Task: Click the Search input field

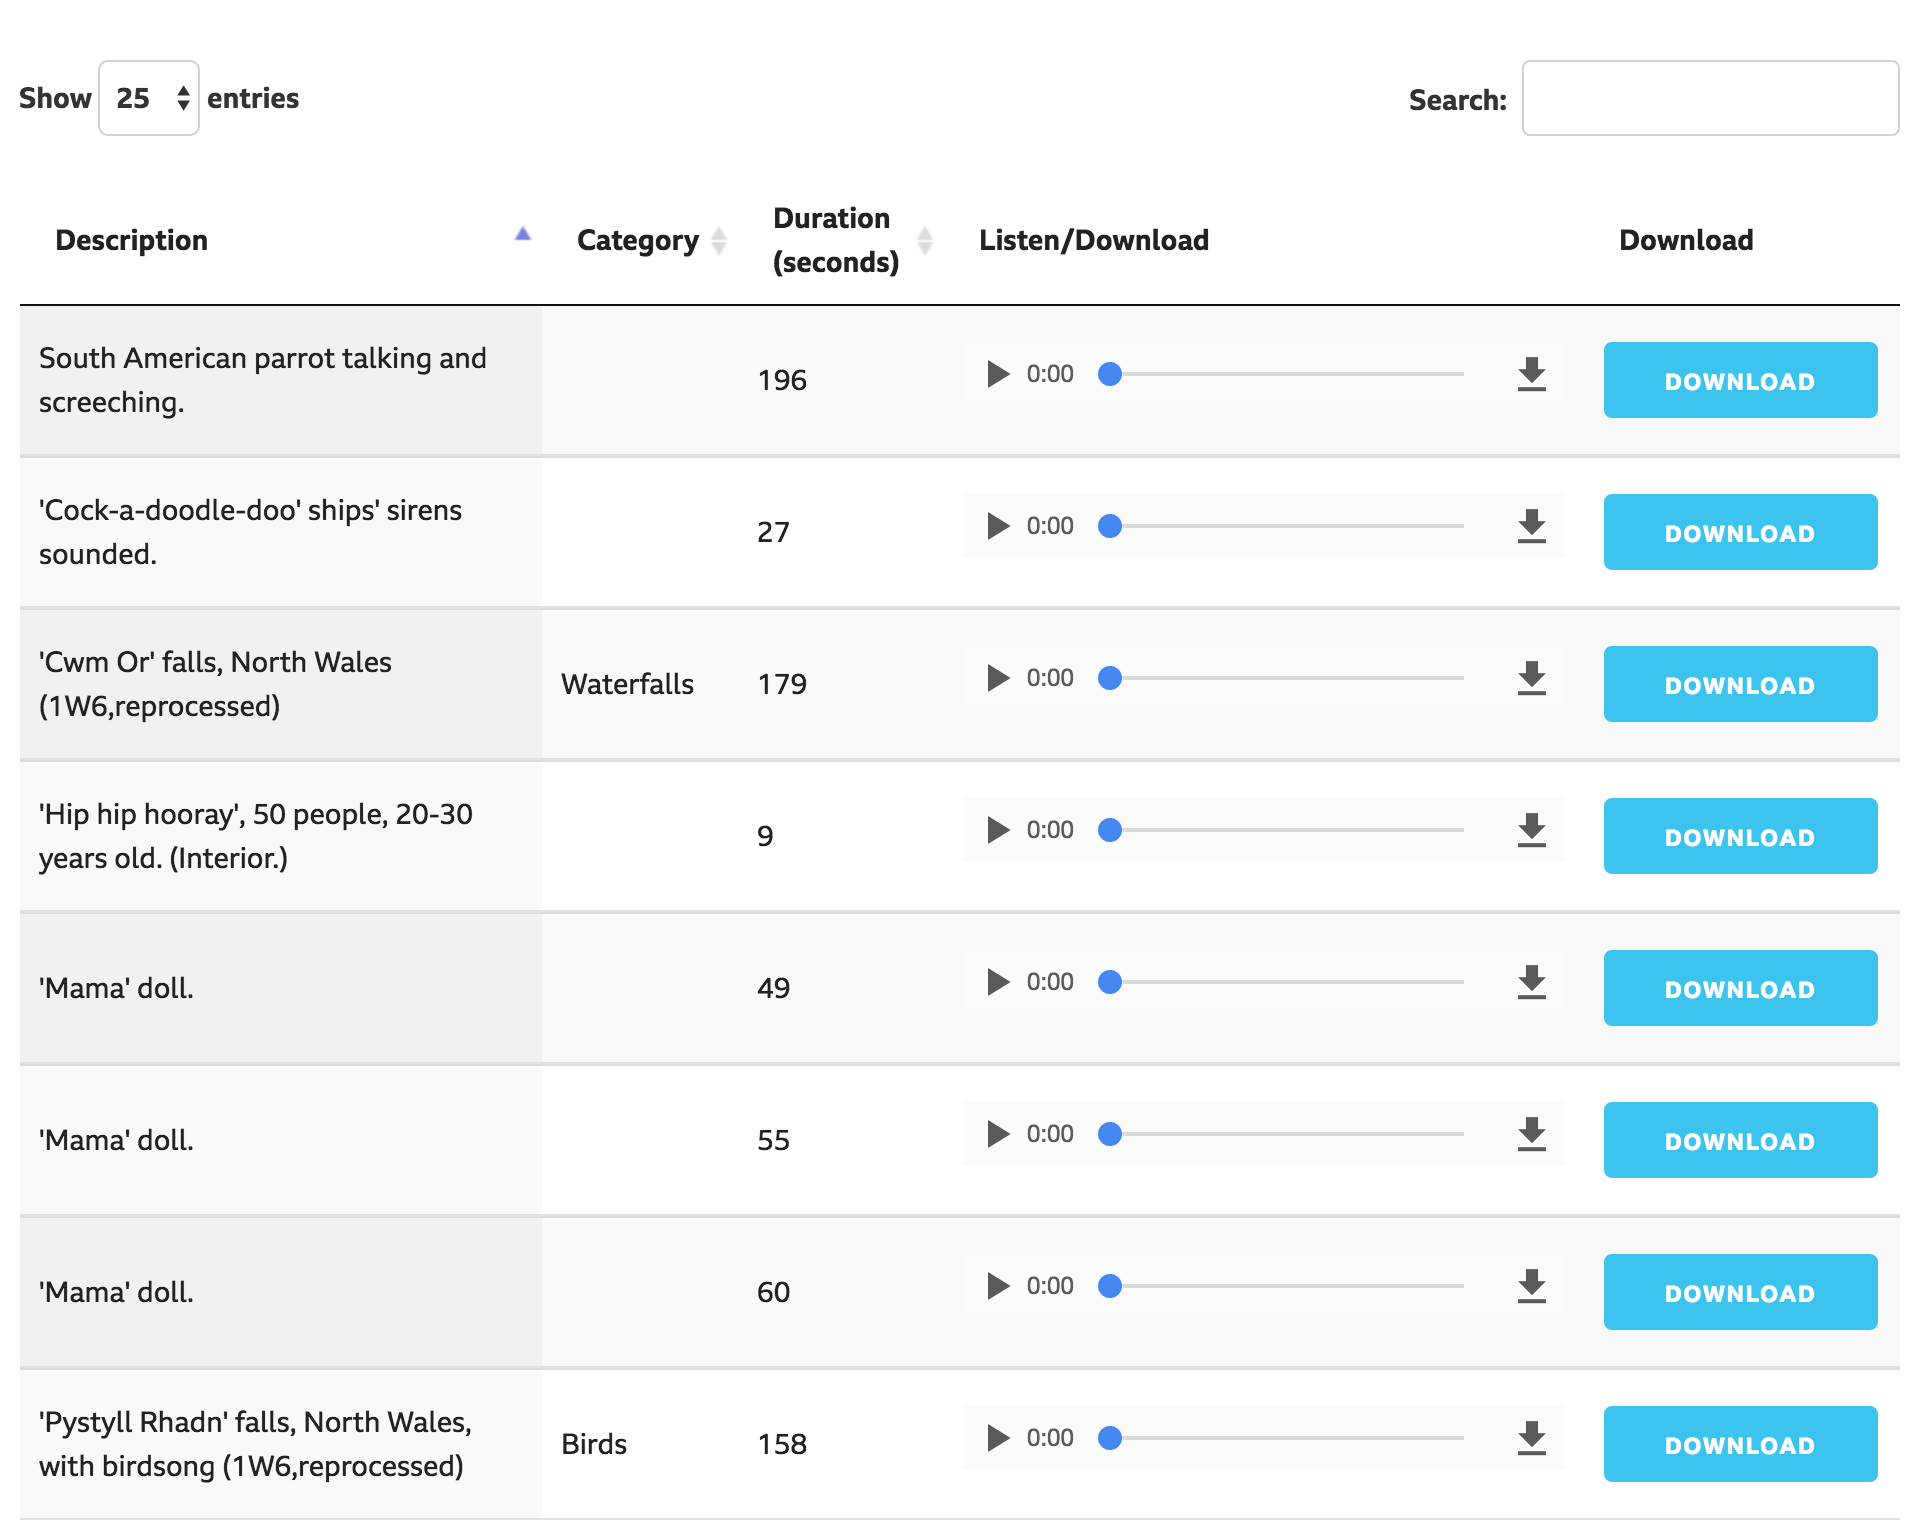Action: click(1709, 98)
